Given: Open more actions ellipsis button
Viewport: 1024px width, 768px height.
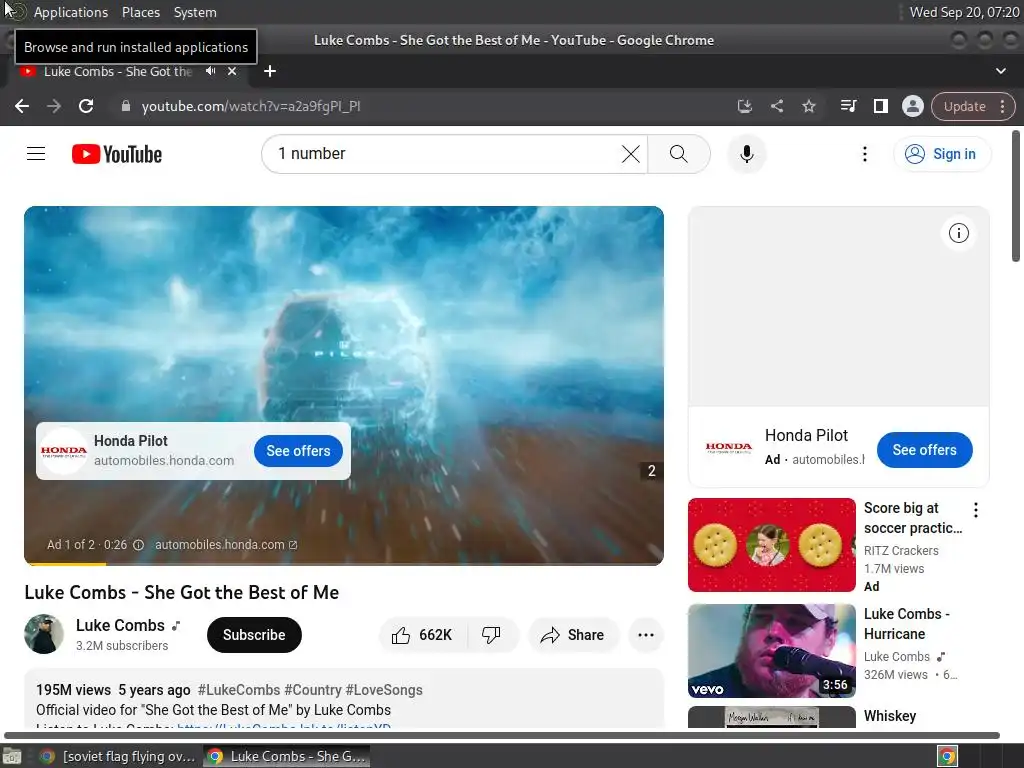Looking at the screenshot, I should click(x=645, y=635).
